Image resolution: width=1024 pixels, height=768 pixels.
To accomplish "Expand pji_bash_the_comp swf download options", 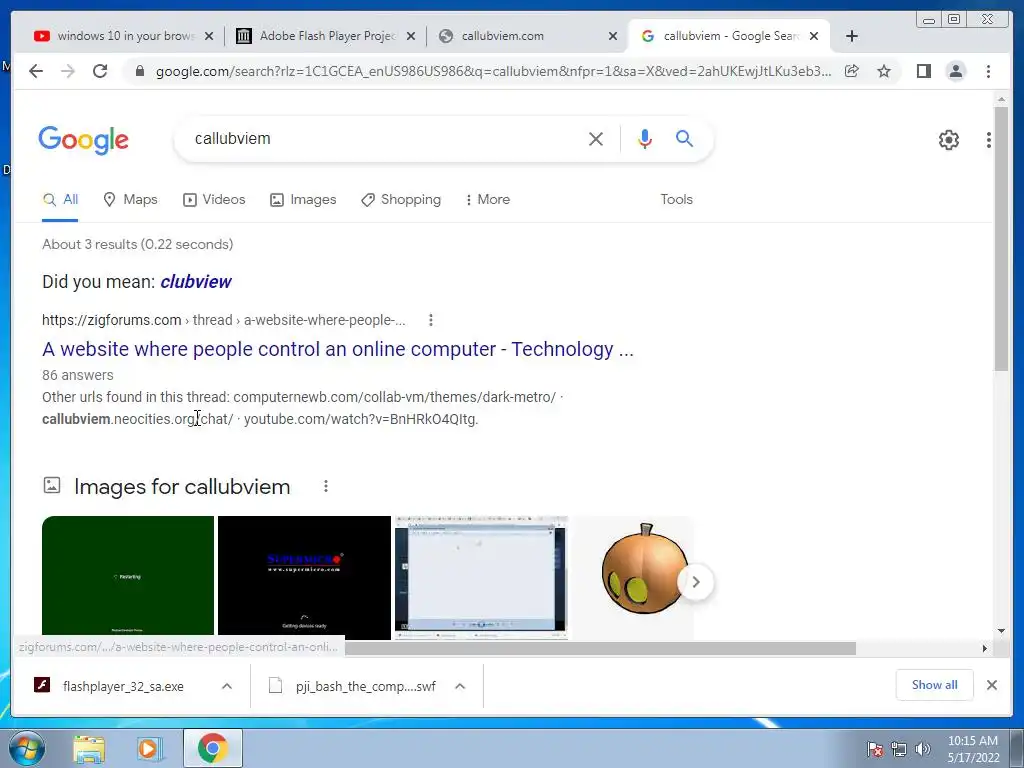I will coord(460,686).
